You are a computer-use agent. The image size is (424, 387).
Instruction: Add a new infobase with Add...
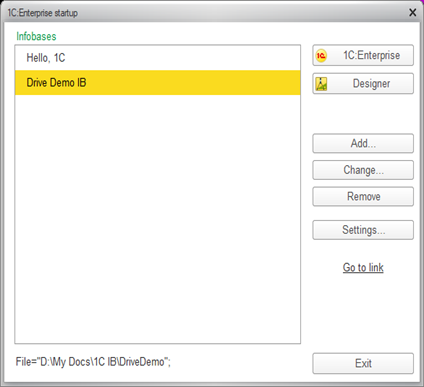pos(363,143)
